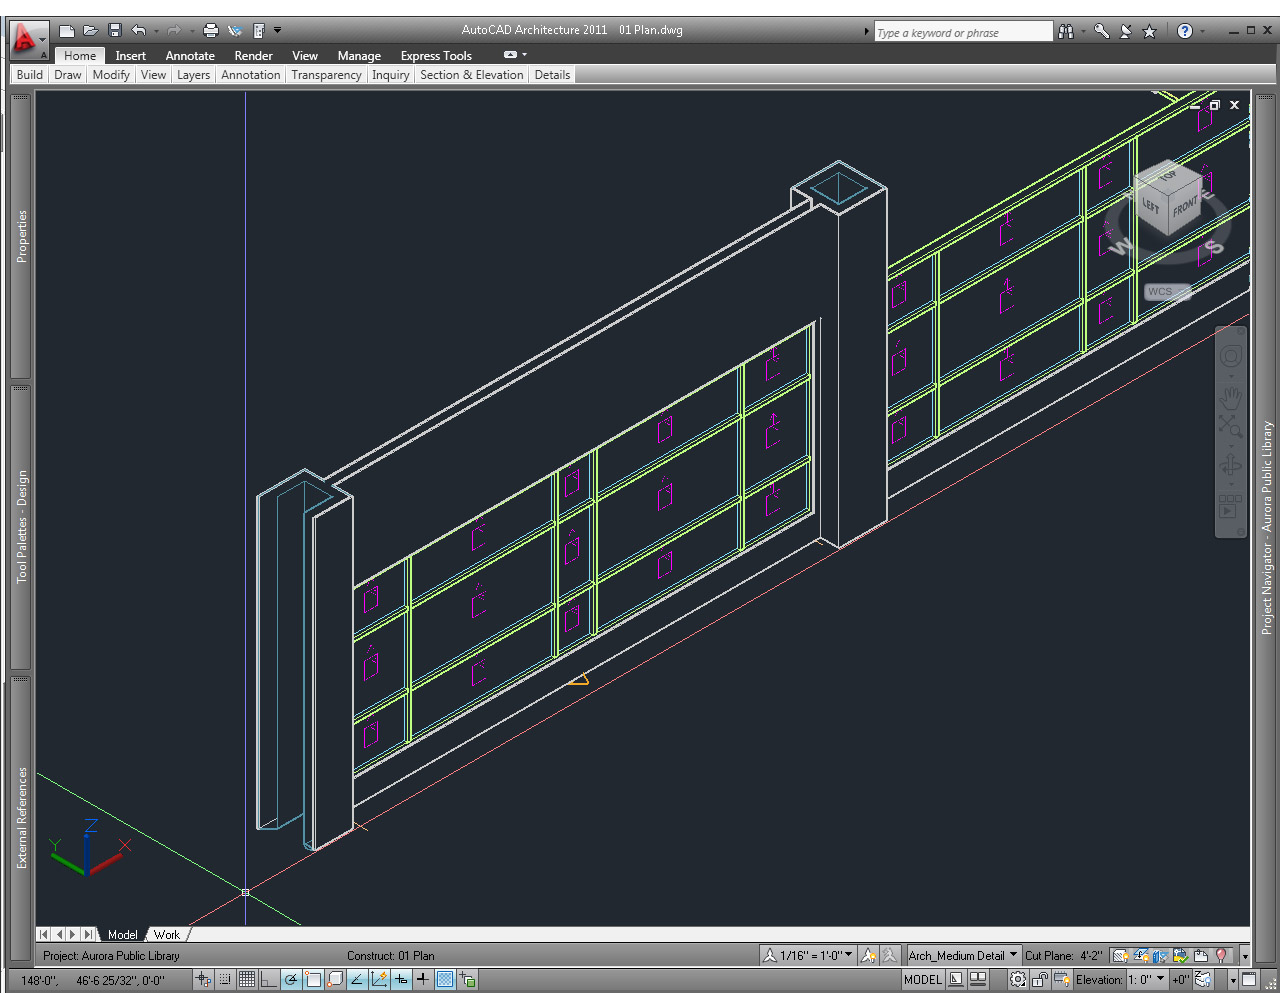
Task: Open the Annotate ribbon tab
Action: pos(190,56)
